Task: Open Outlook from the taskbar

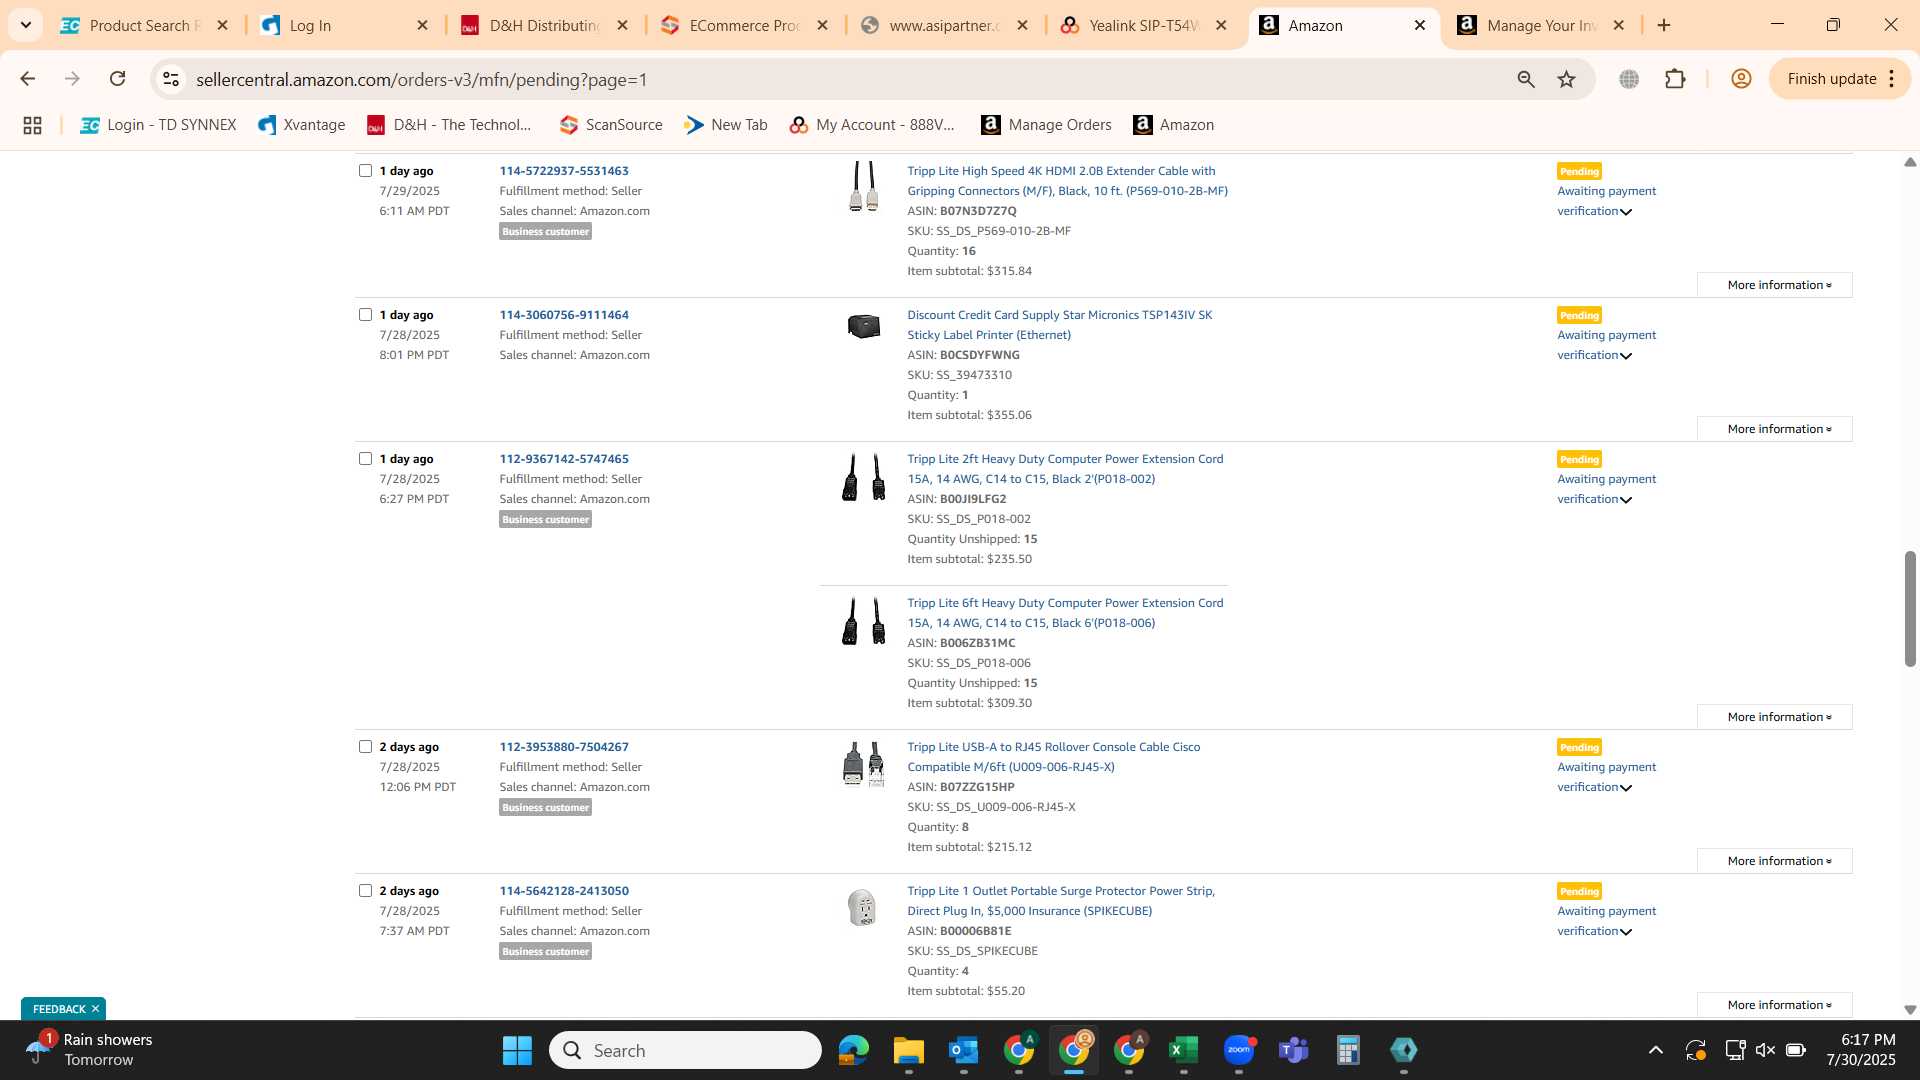Action: point(963,1050)
